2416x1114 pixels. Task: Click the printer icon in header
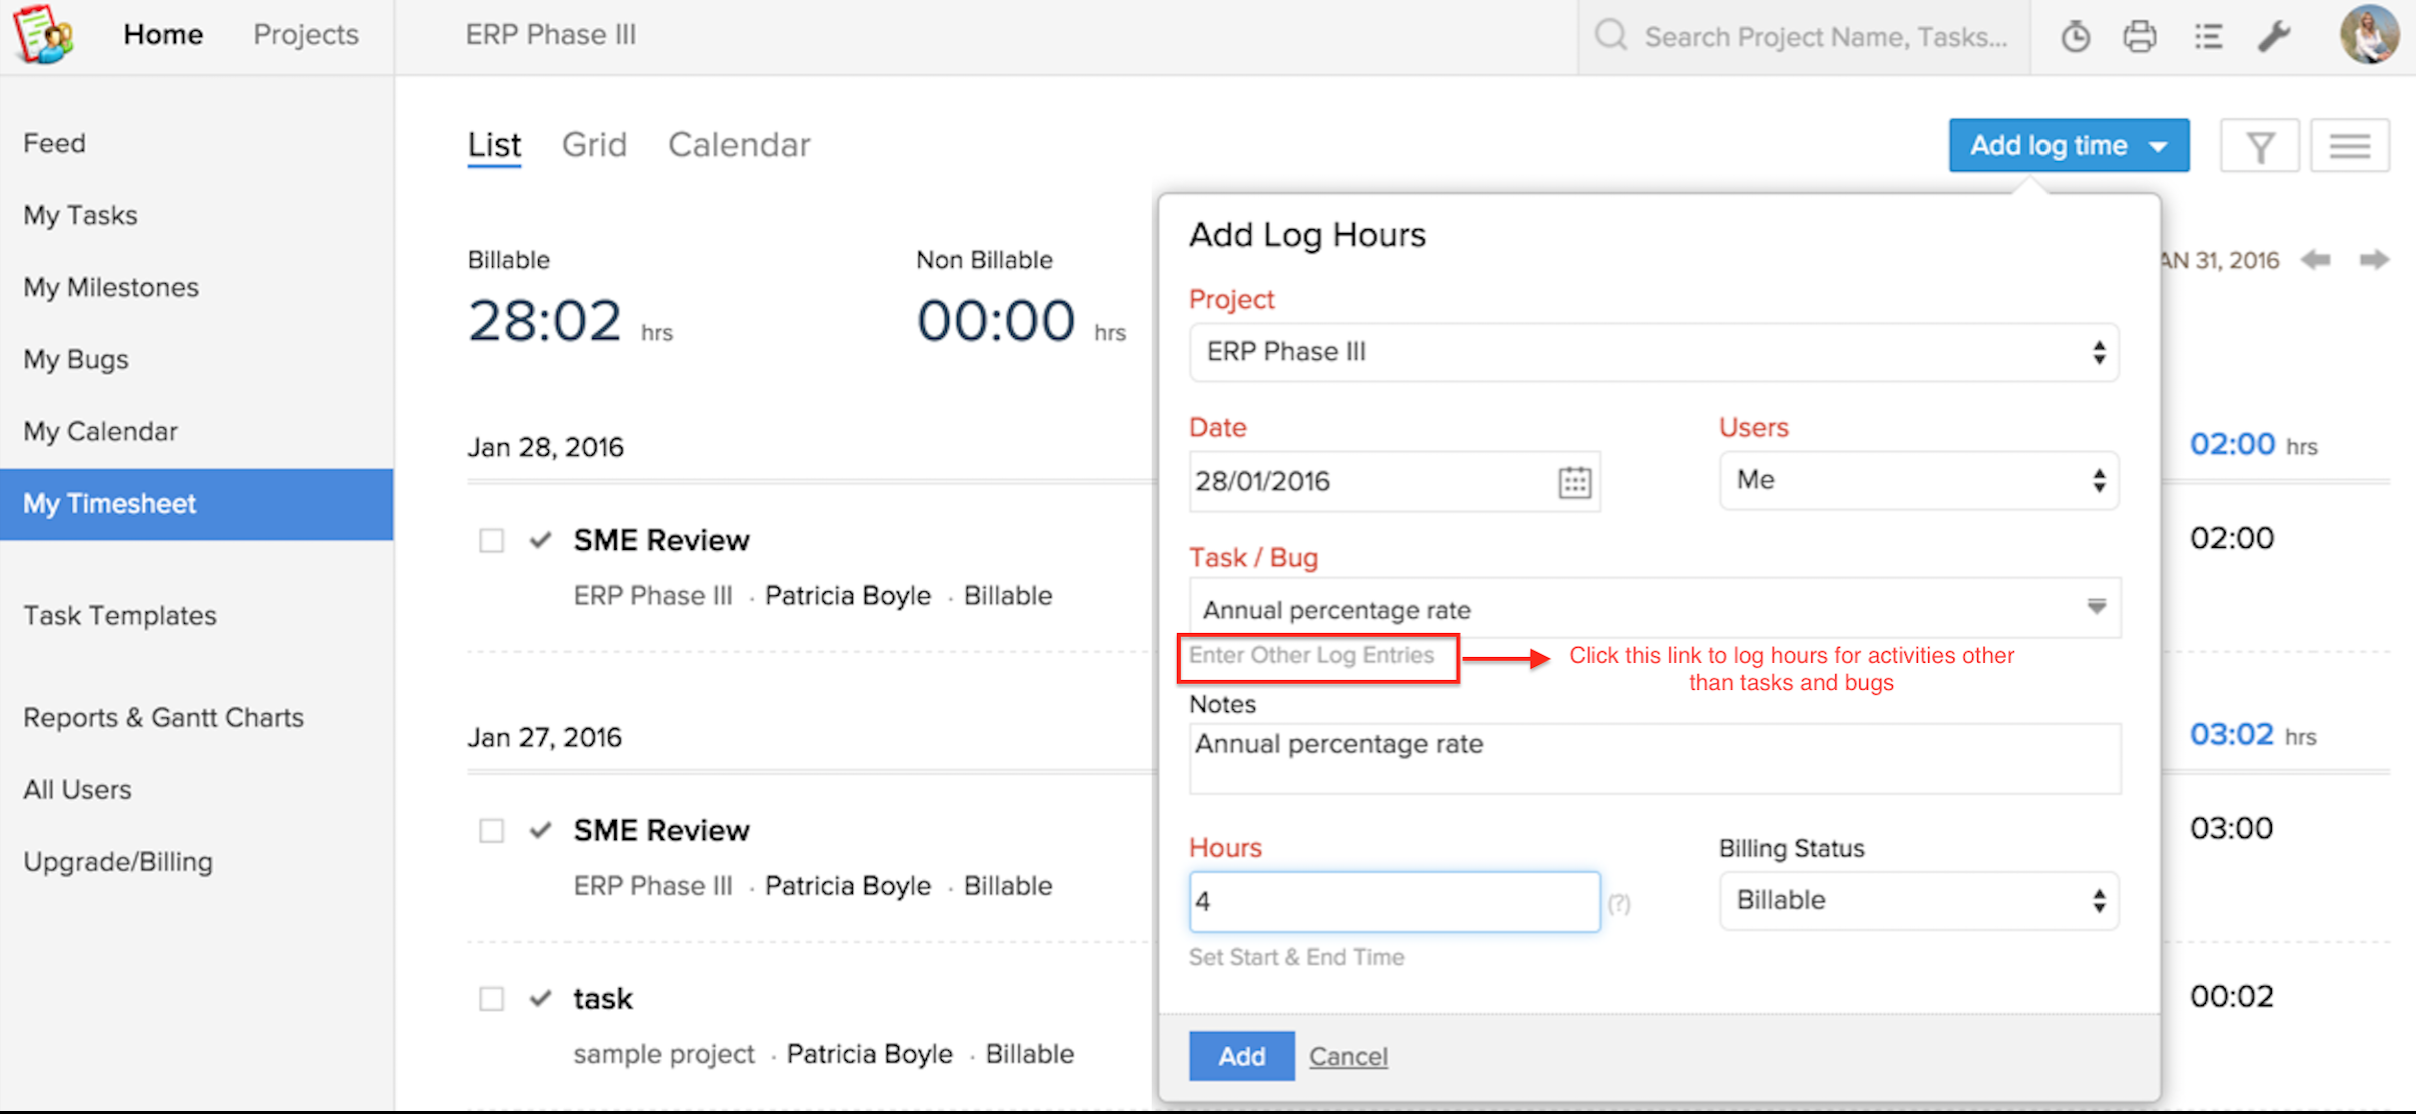pyautogui.click(x=2139, y=37)
